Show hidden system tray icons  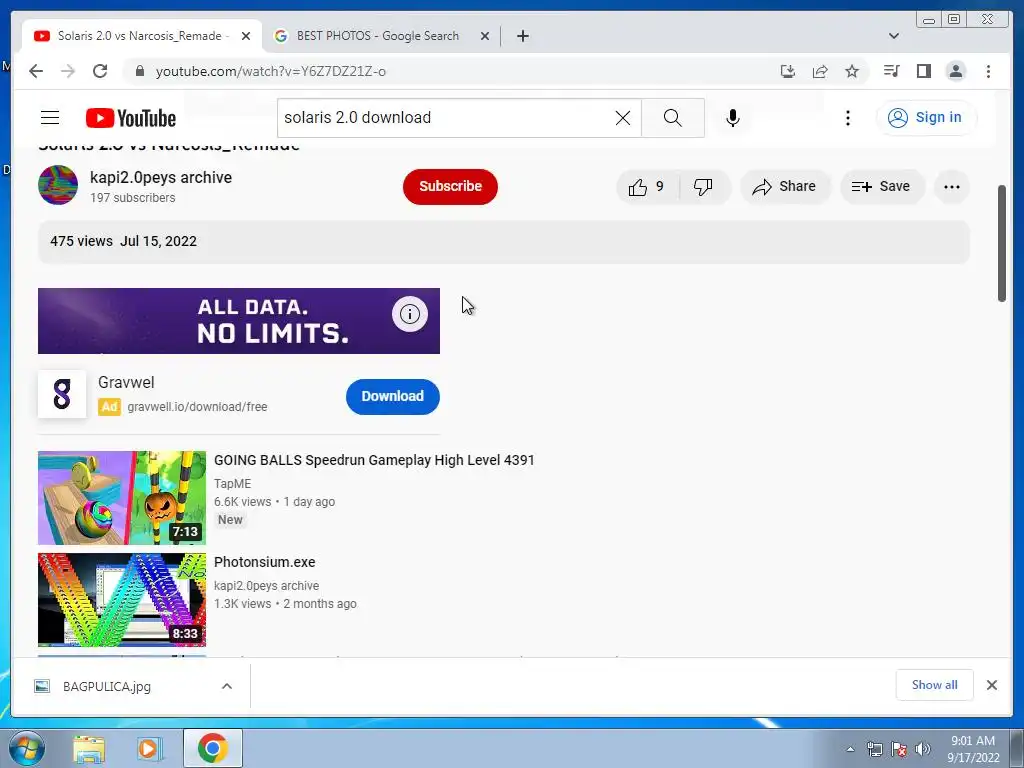point(850,749)
